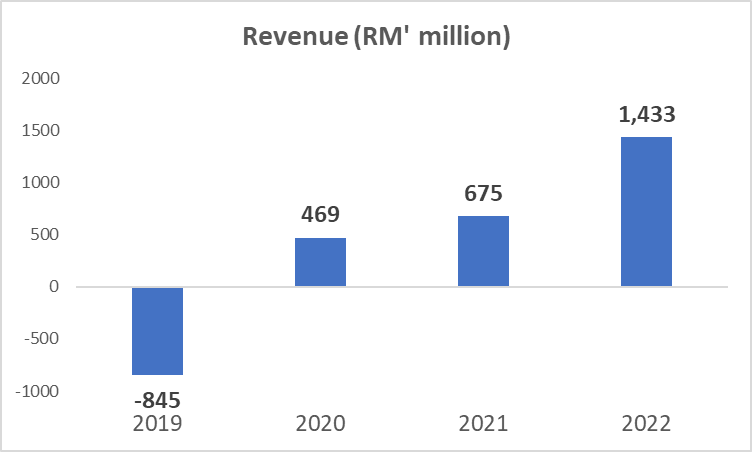Select the tallest bar for 2022
Screen dimensions: 752x452
[646, 212]
